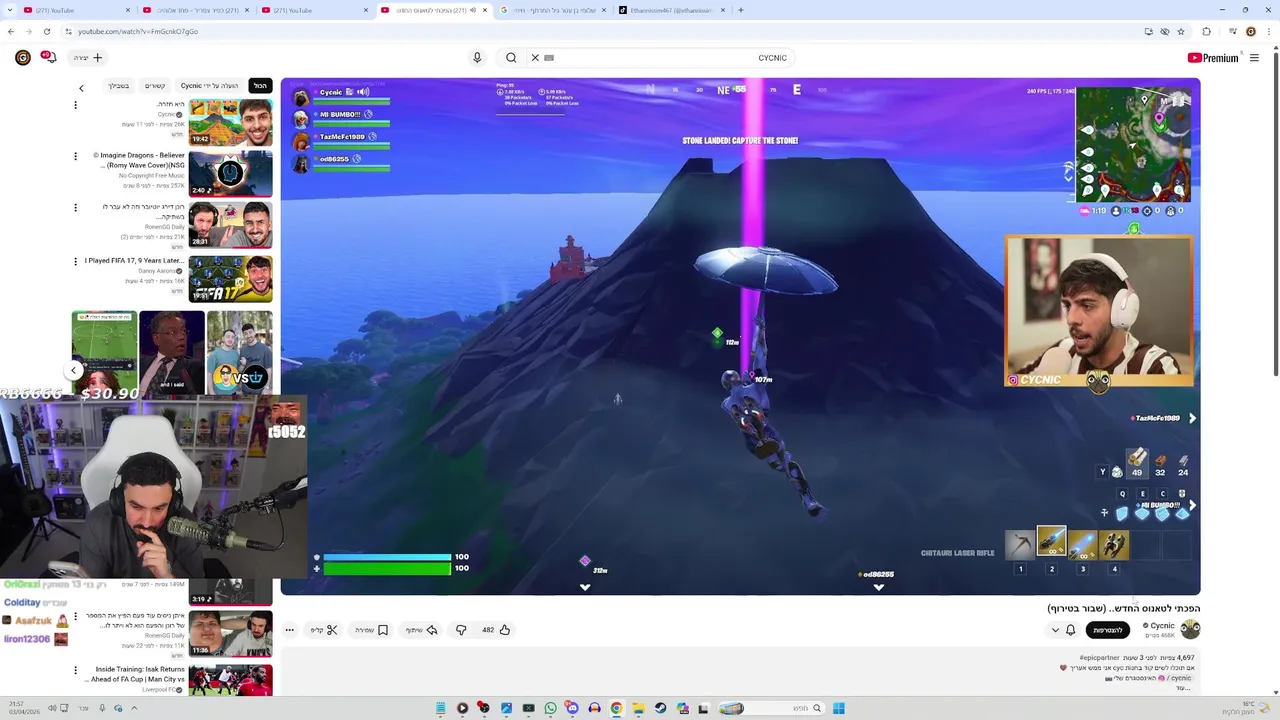The width and height of the screenshot is (1280, 720).
Task: Reload the page
Action: point(46,31)
